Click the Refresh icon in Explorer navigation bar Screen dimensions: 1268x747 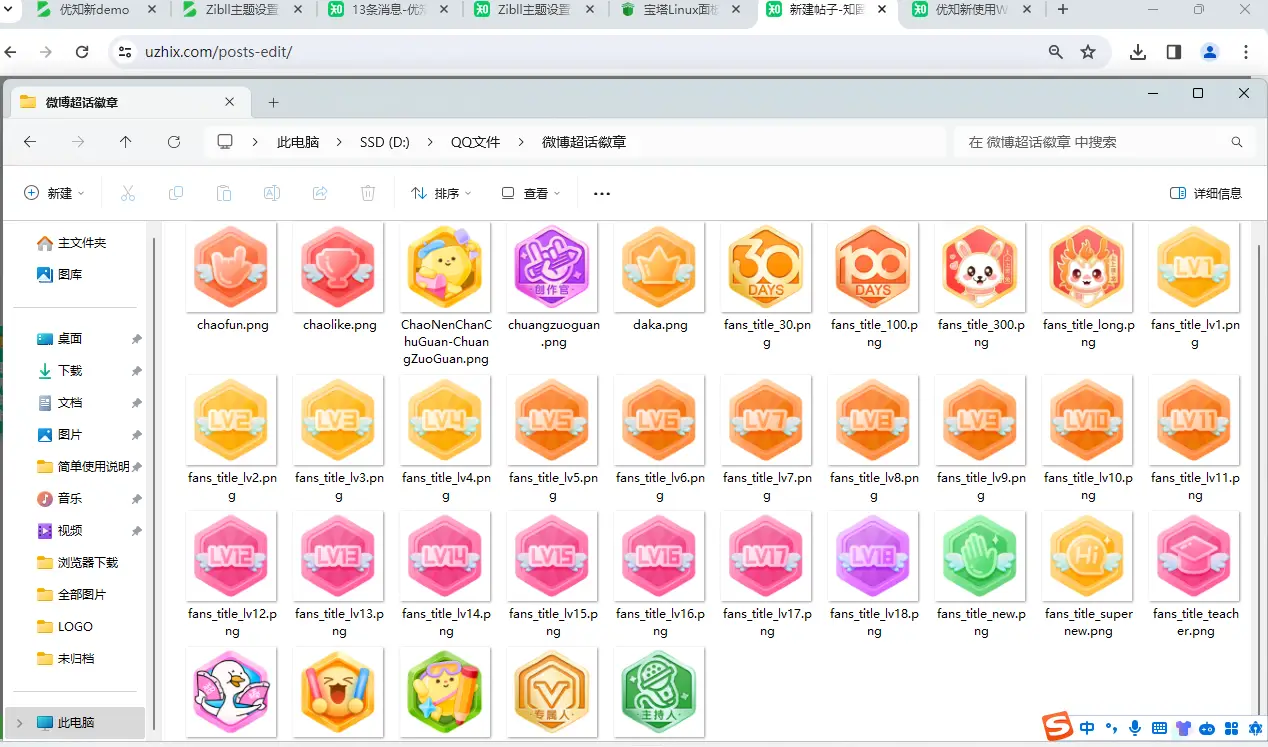tap(174, 142)
